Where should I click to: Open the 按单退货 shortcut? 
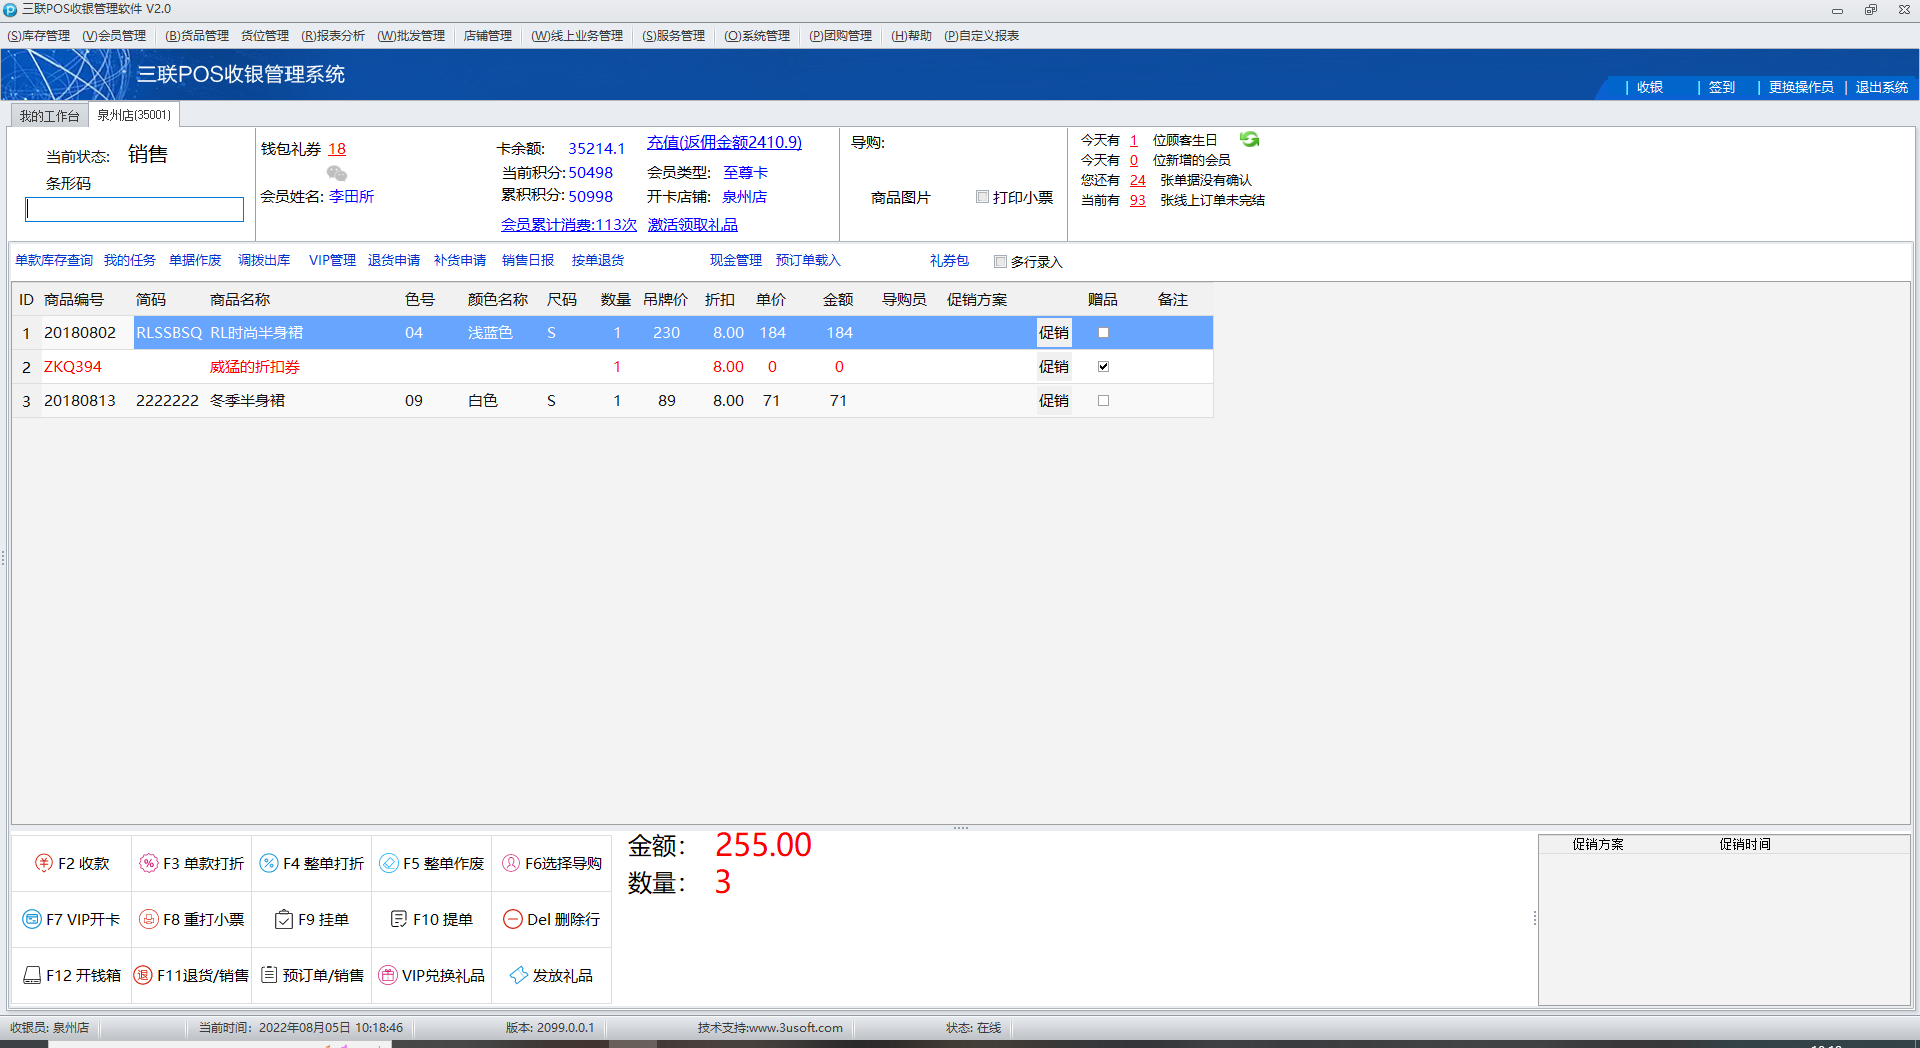[598, 260]
